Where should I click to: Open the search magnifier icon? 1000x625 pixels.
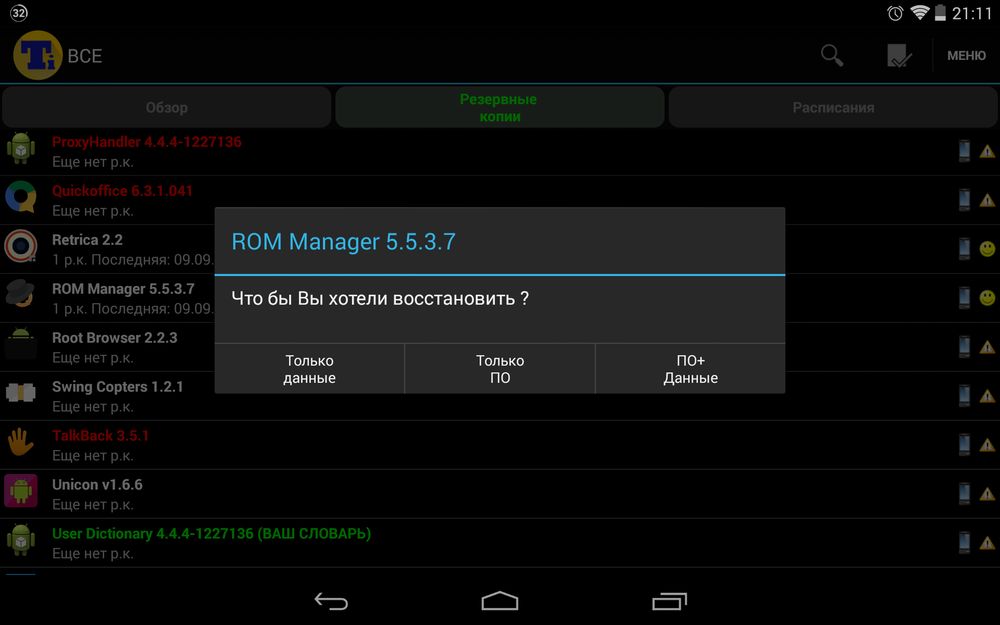click(832, 55)
